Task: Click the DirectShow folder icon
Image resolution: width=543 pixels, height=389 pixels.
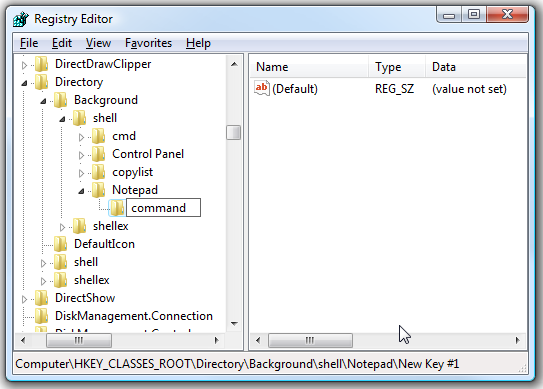Action: click(42, 298)
